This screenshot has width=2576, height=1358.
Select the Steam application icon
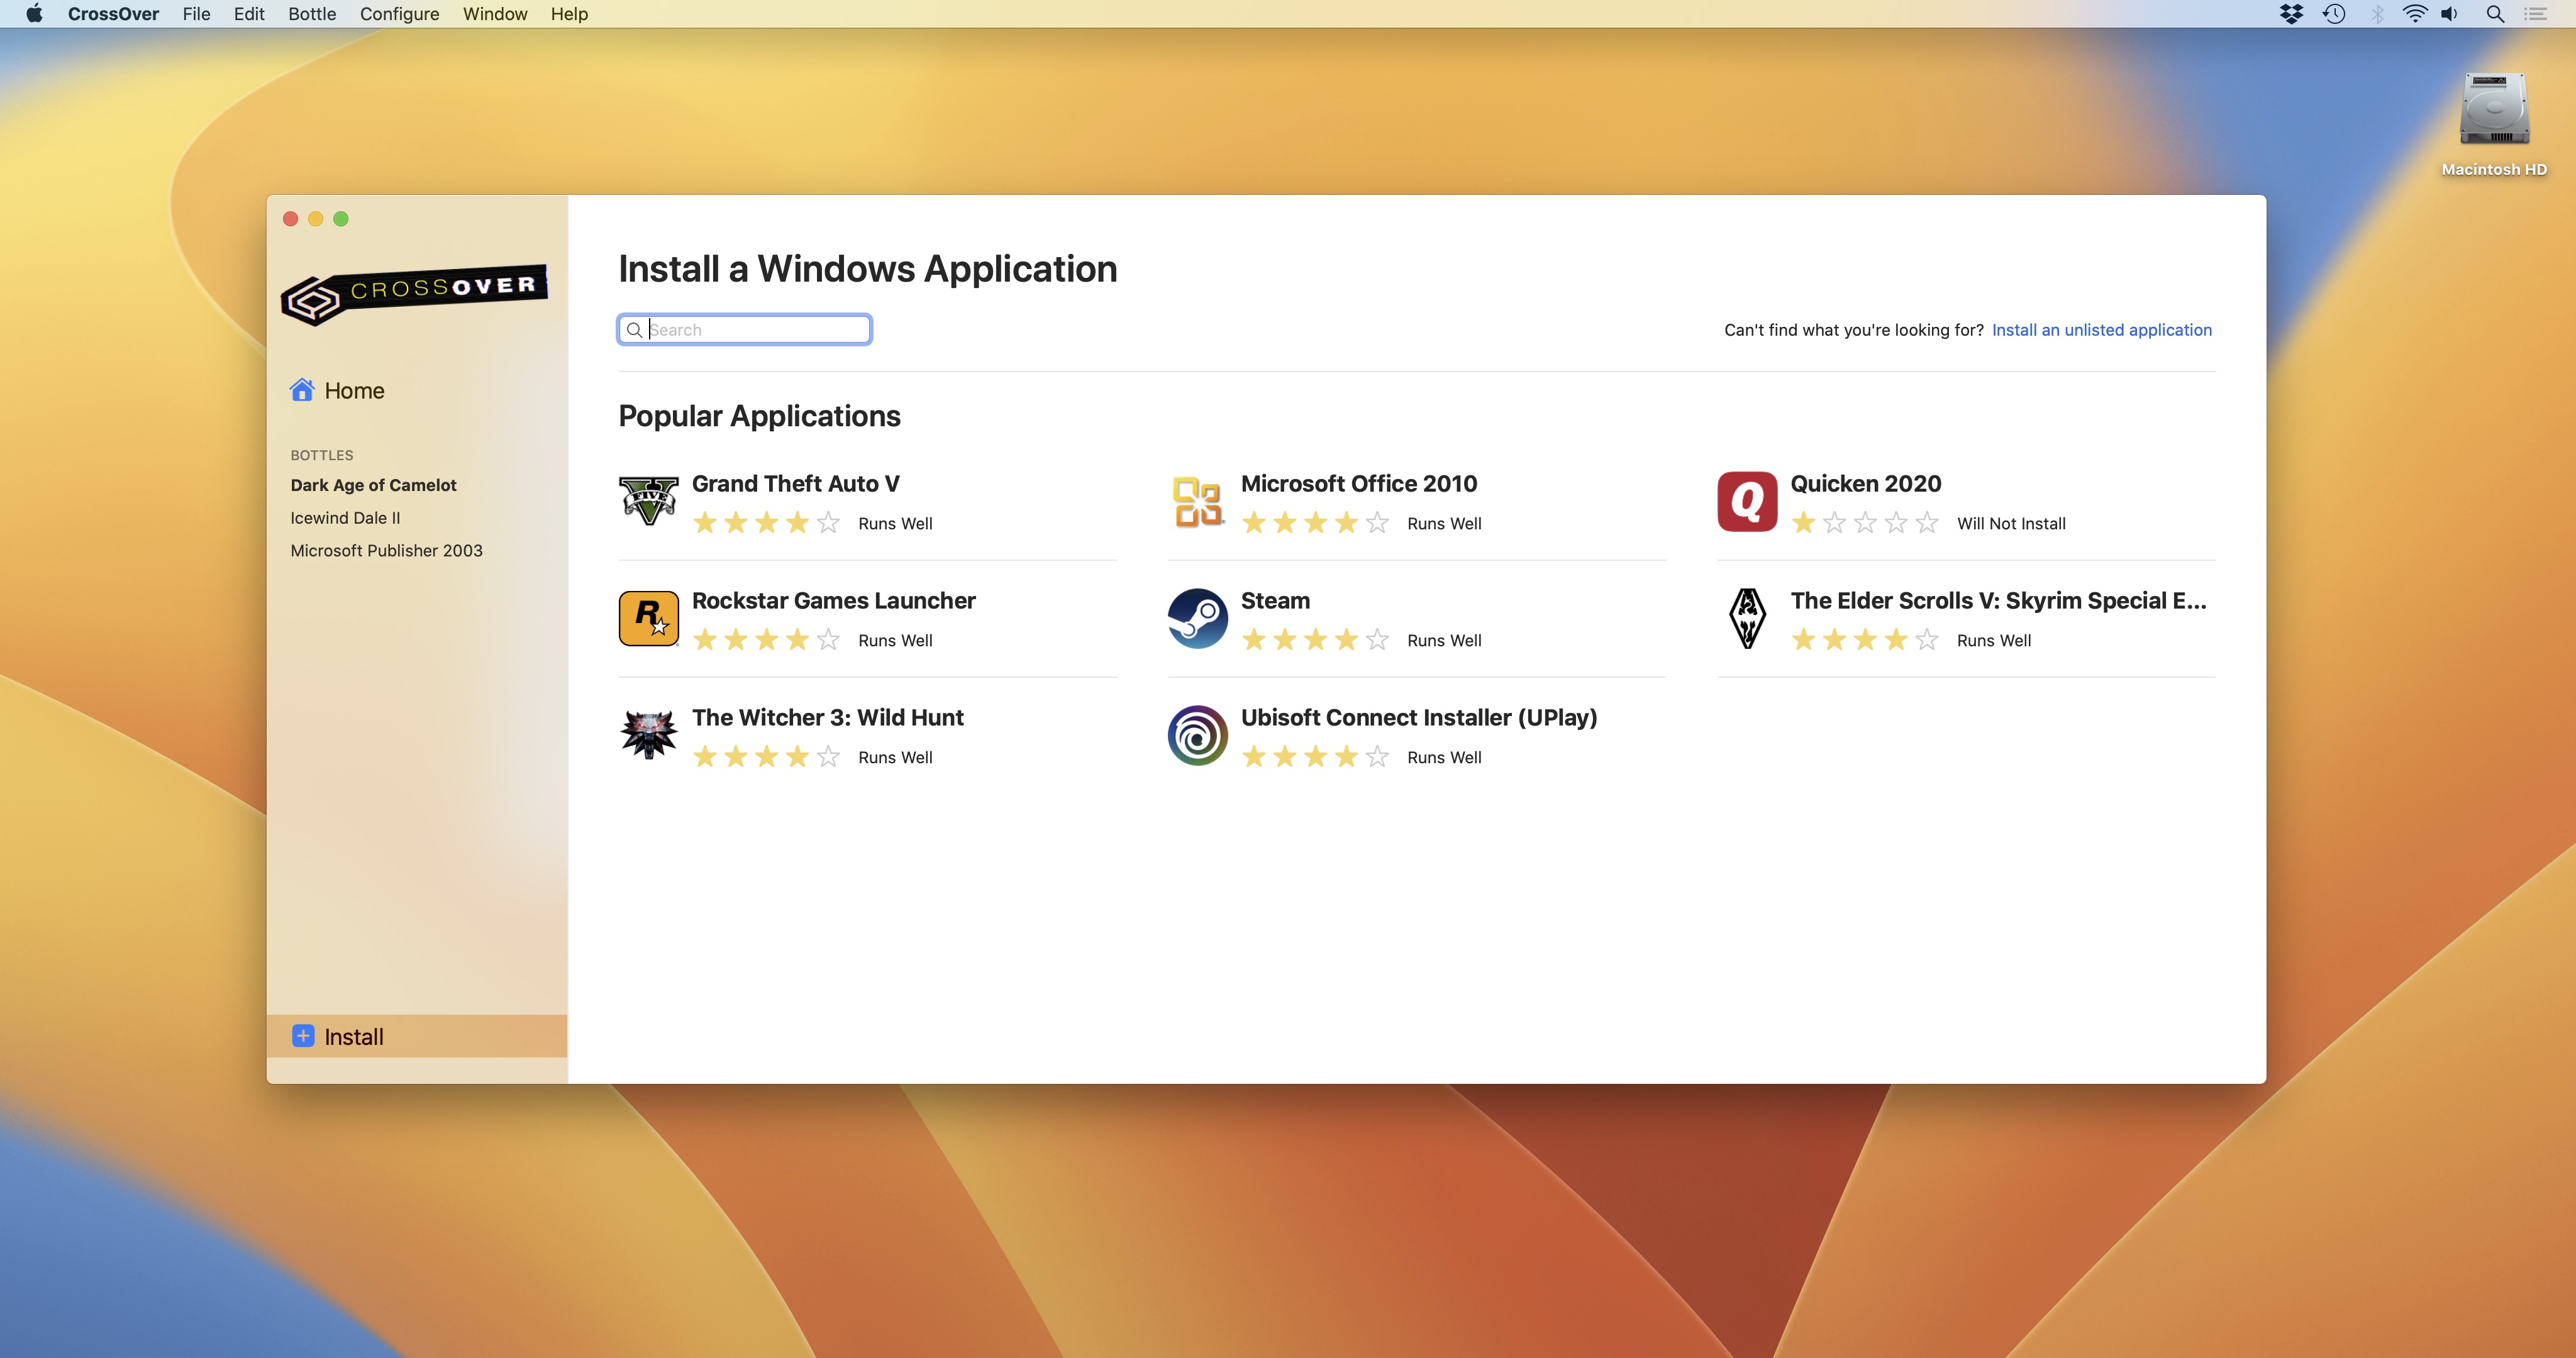1197,617
